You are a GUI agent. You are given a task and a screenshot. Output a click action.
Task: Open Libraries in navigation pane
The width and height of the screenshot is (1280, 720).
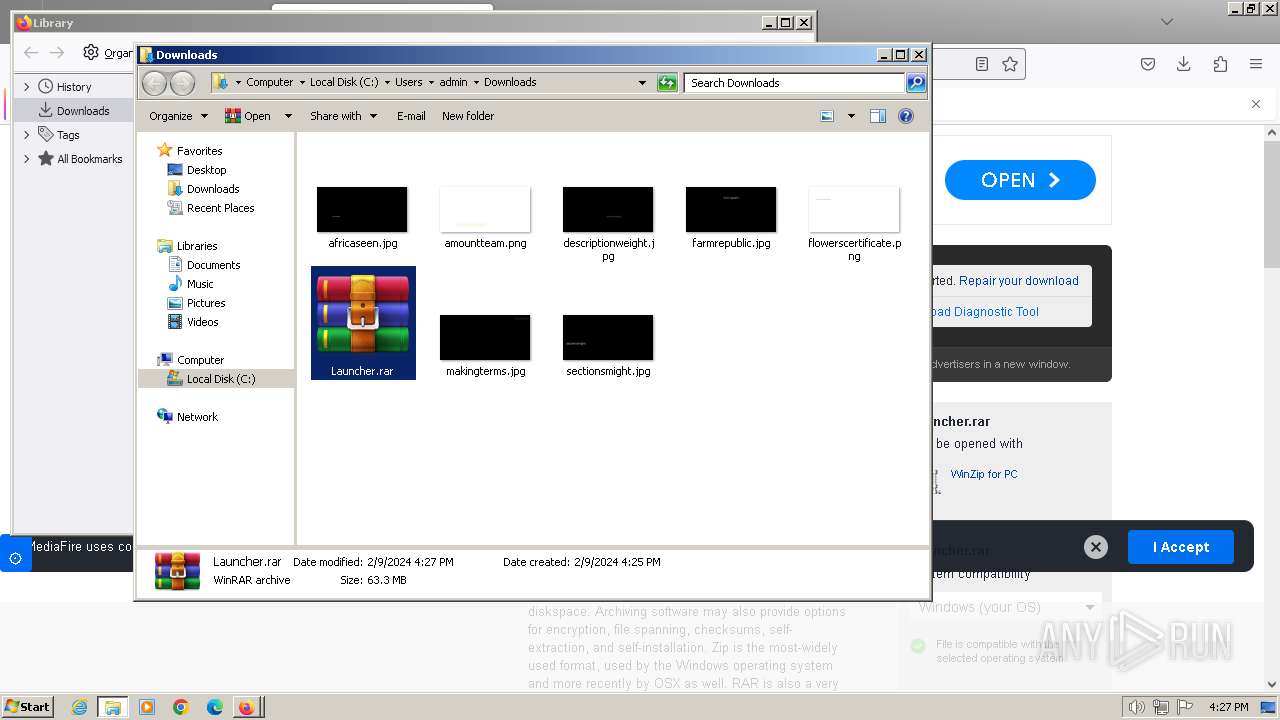pos(197,246)
